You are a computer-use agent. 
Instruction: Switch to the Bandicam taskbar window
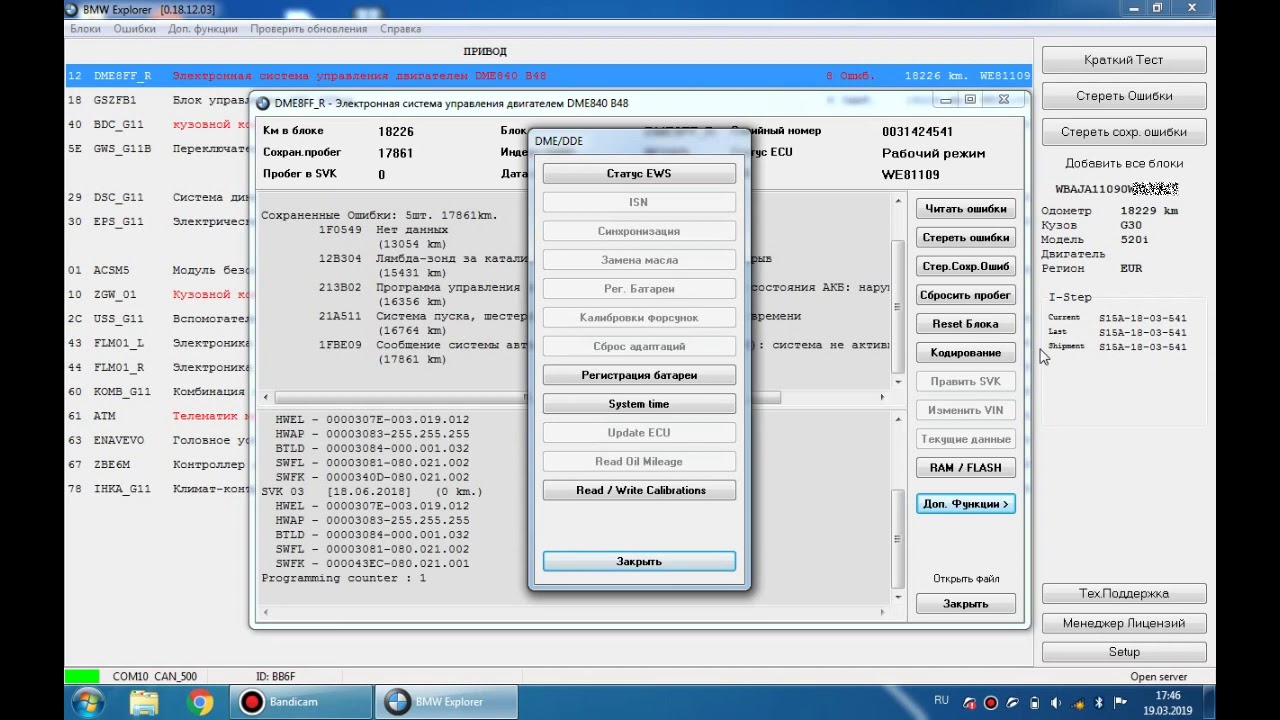(x=300, y=702)
